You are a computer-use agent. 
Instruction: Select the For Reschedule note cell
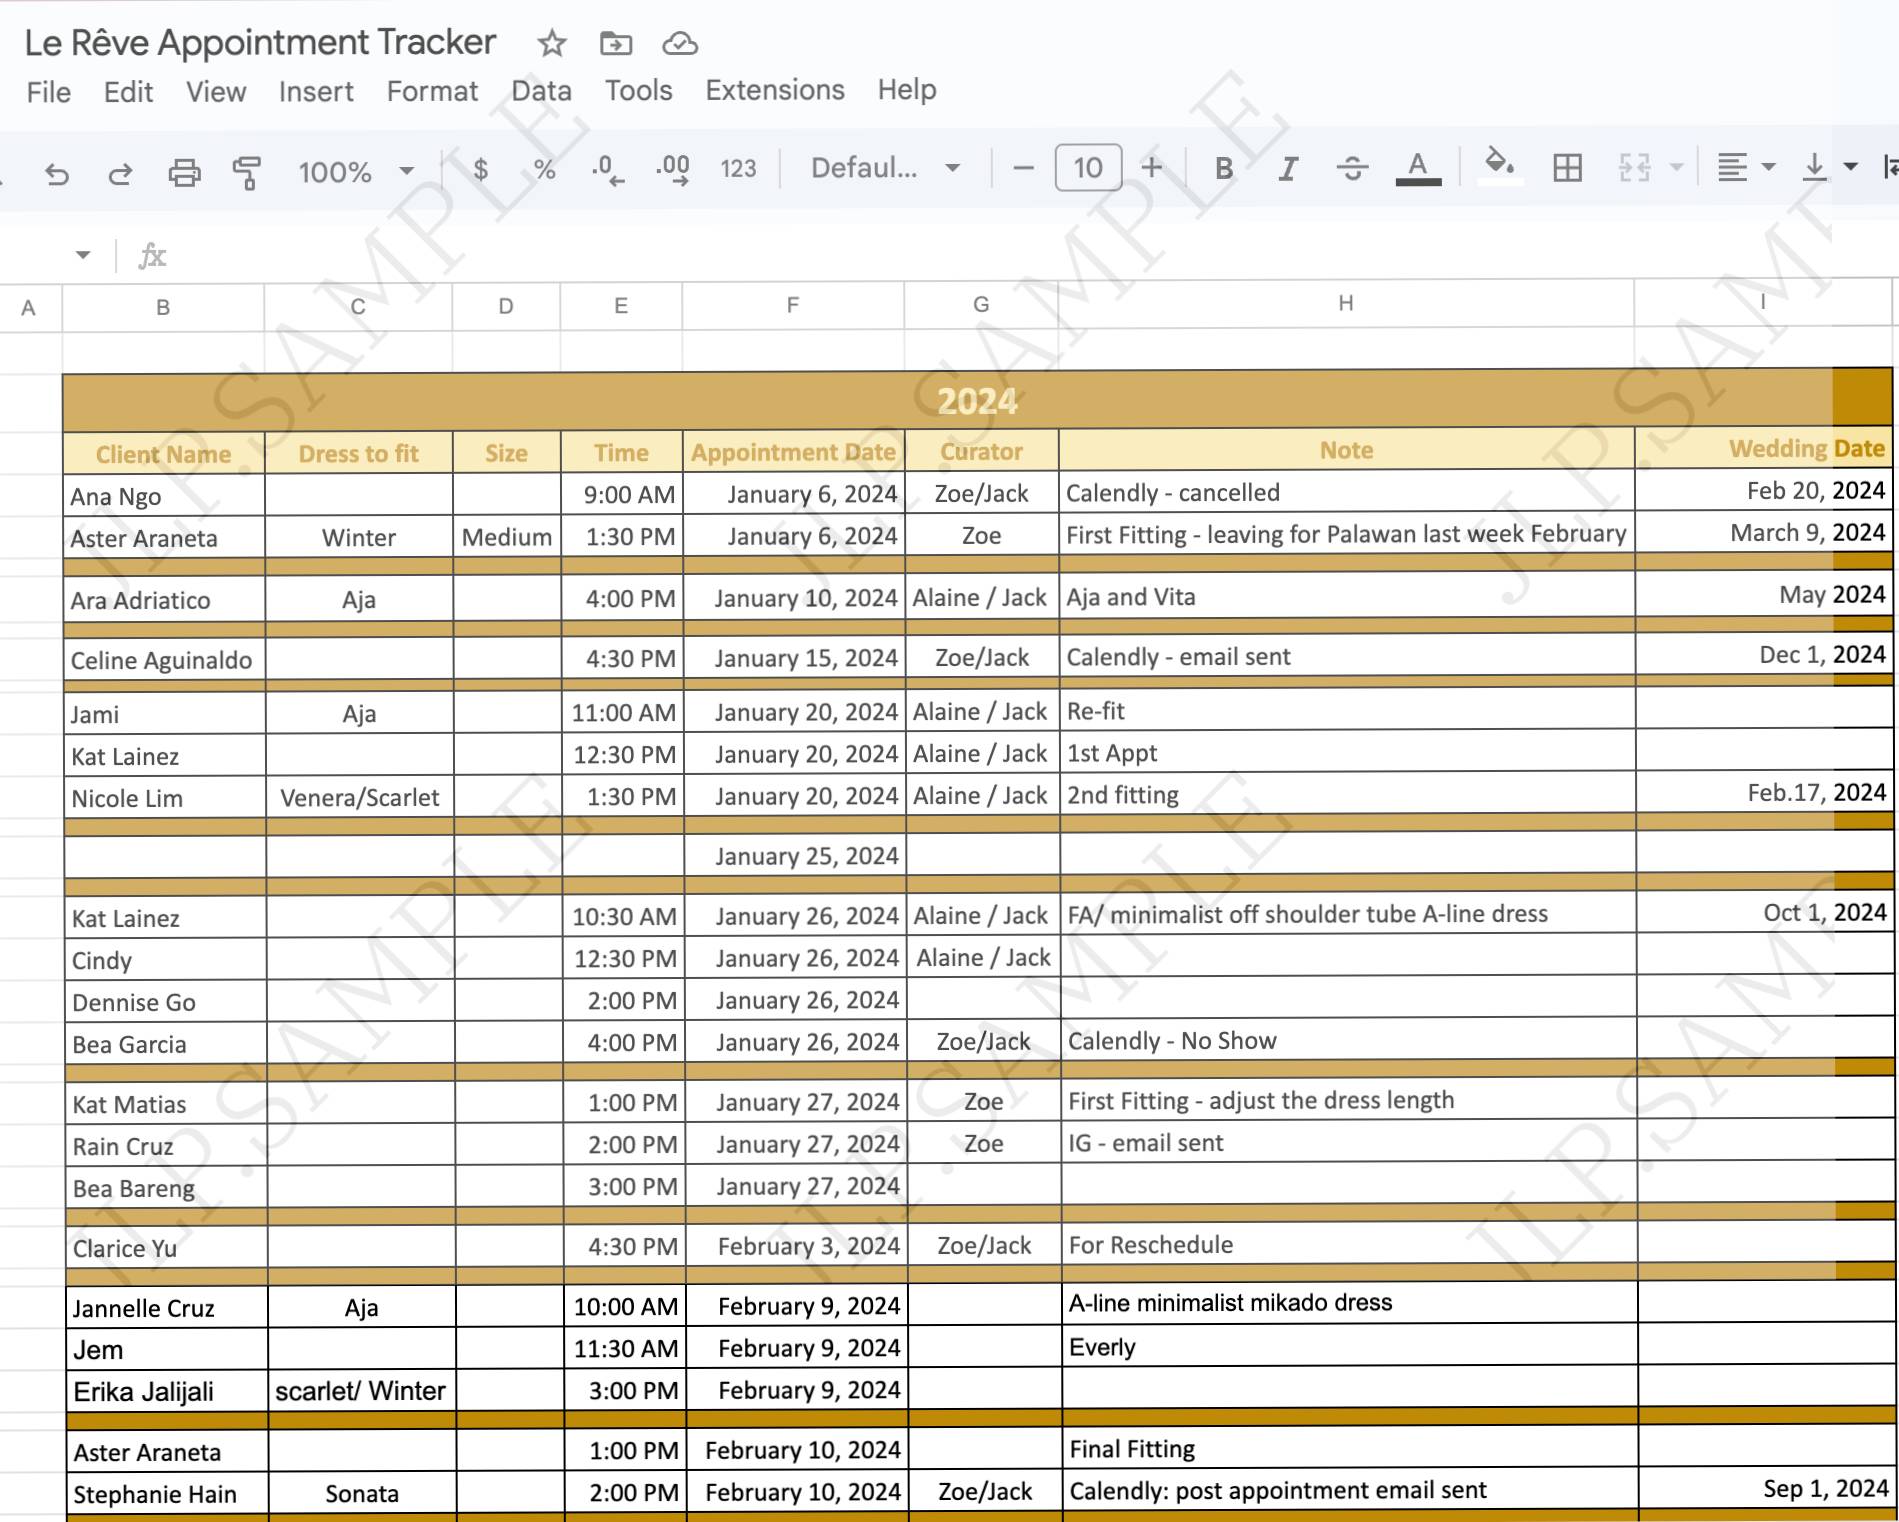(1350, 1245)
